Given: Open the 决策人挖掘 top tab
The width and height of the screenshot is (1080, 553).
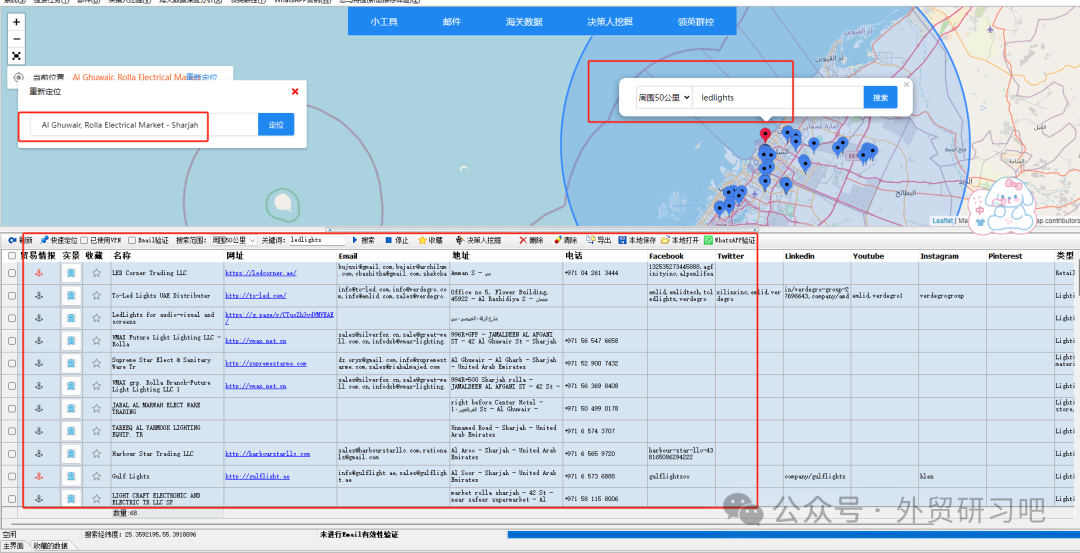Looking at the screenshot, I should point(610,22).
